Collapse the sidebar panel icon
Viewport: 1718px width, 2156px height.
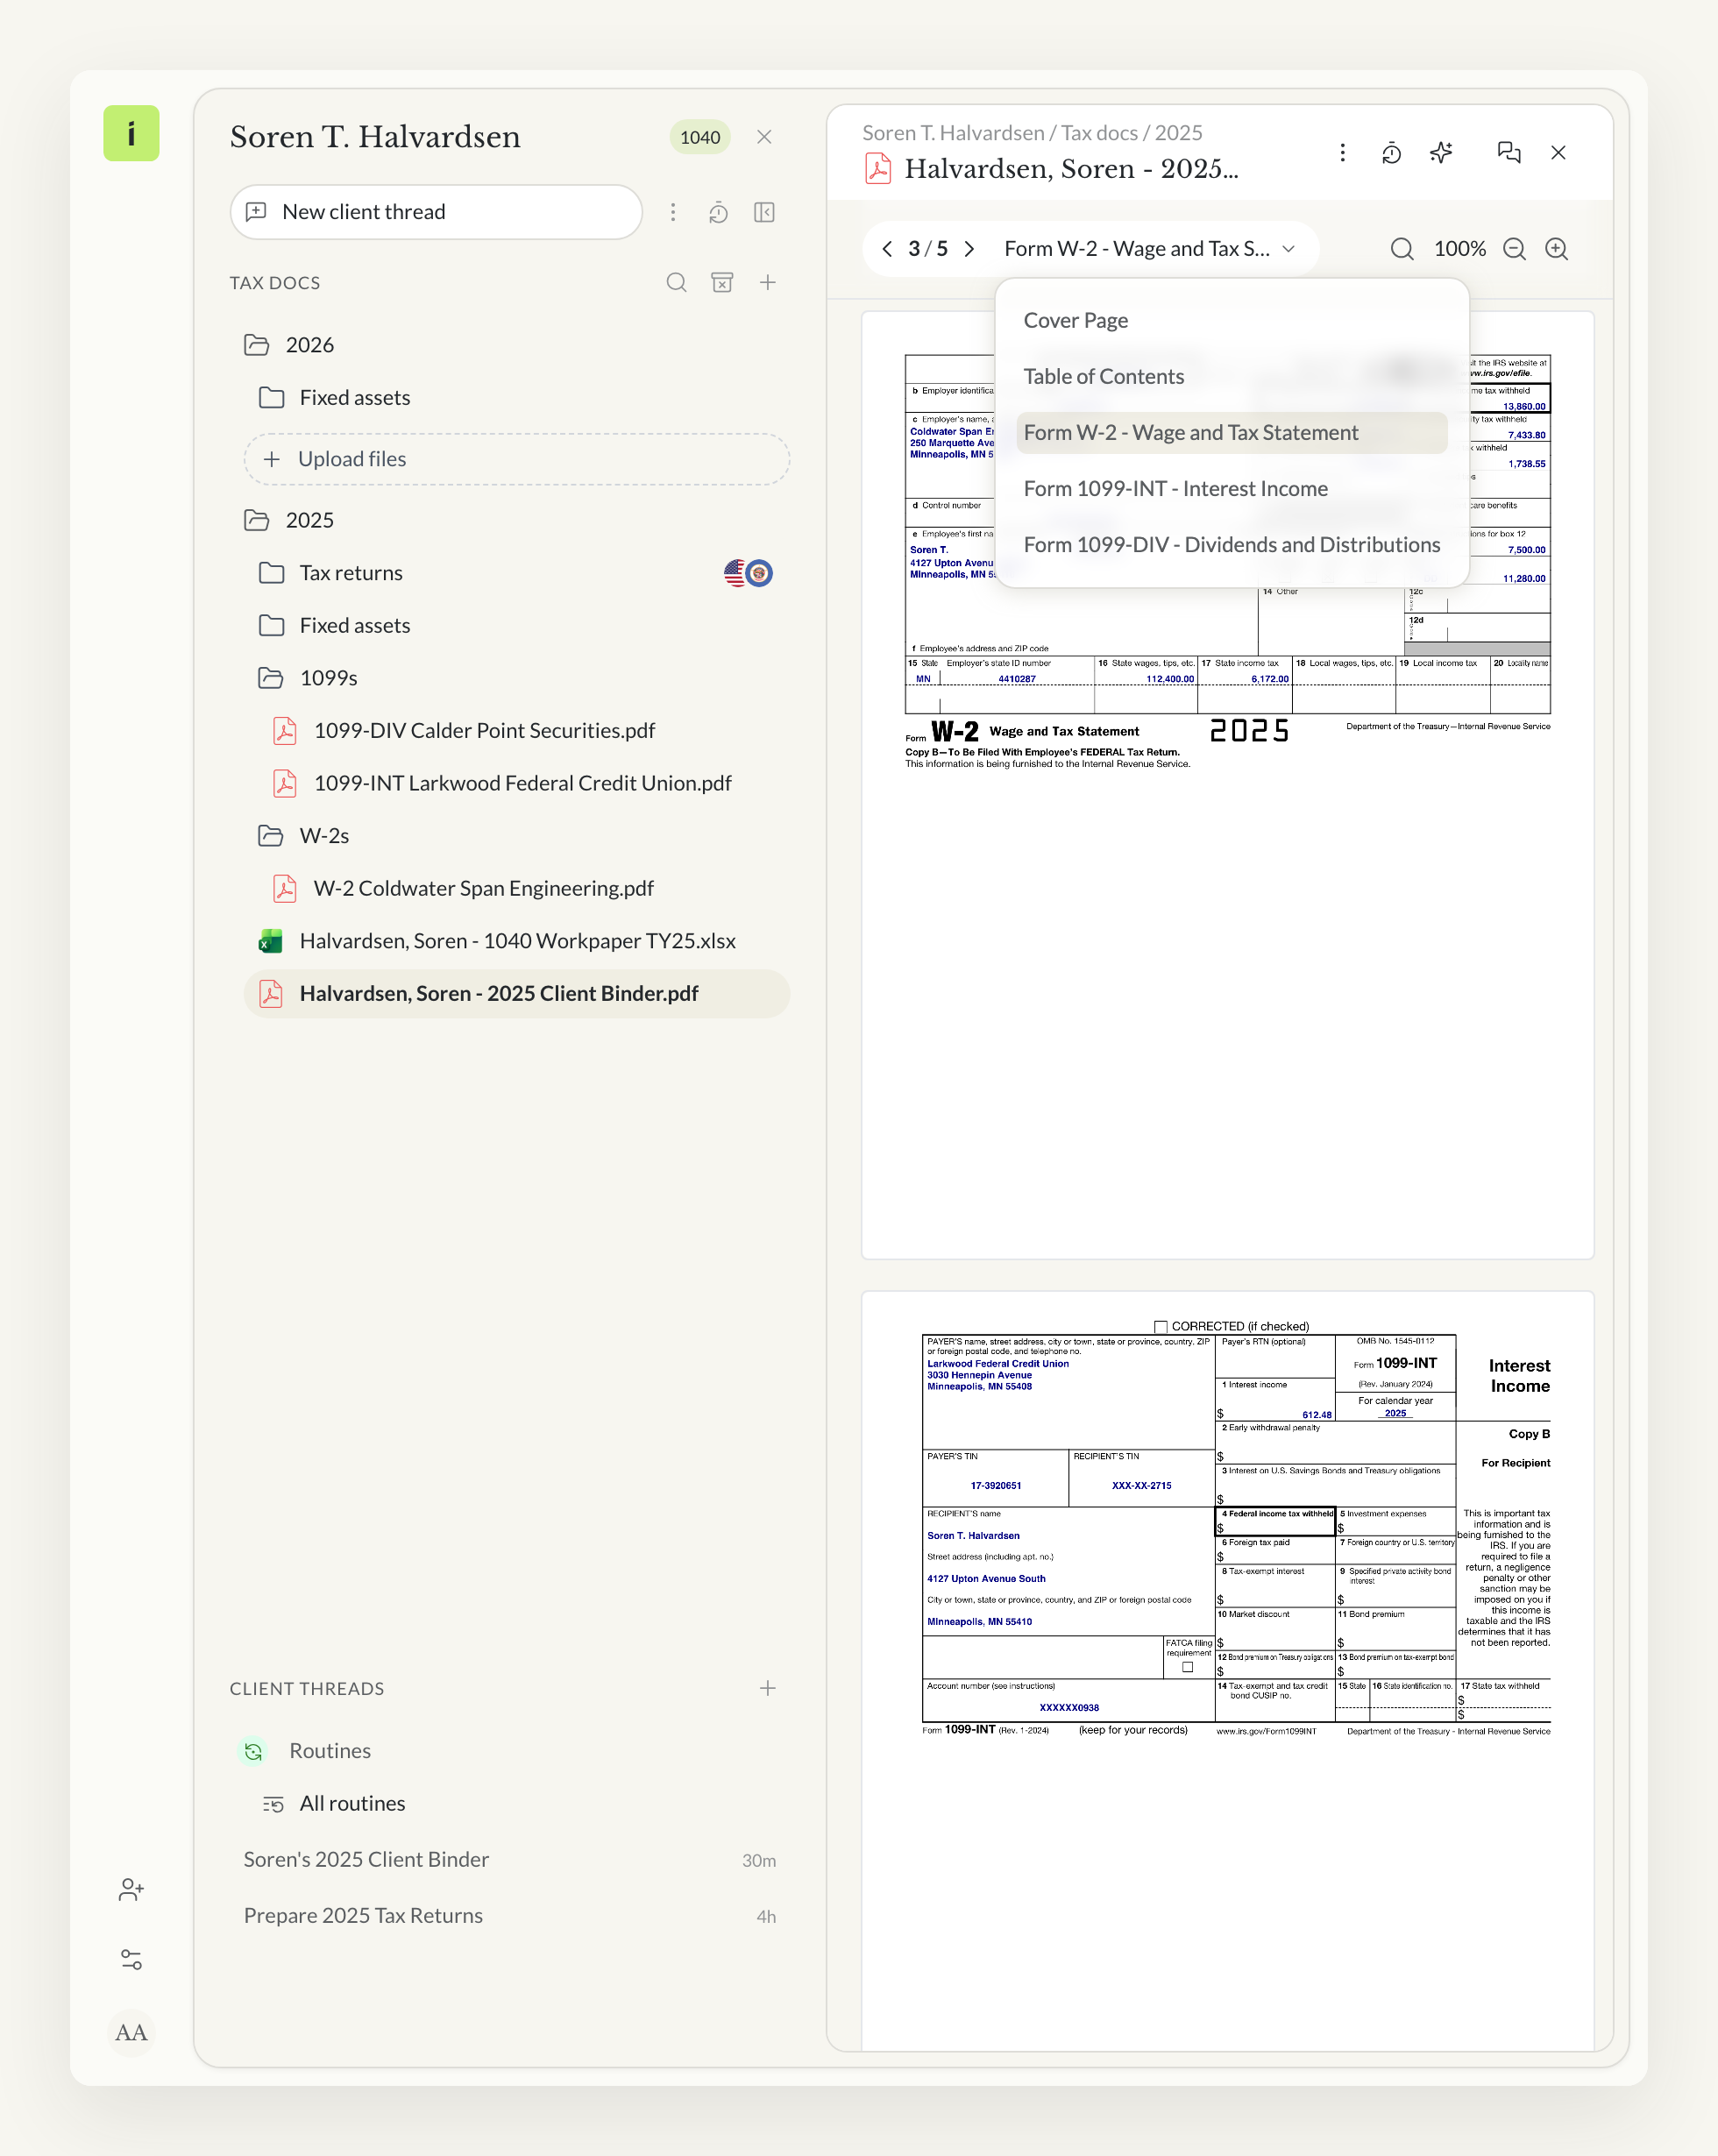click(764, 212)
